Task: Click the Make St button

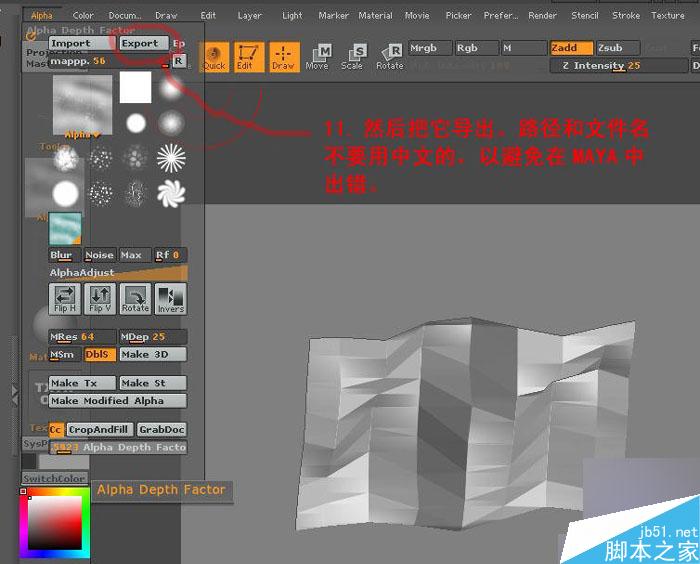Action: point(153,383)
